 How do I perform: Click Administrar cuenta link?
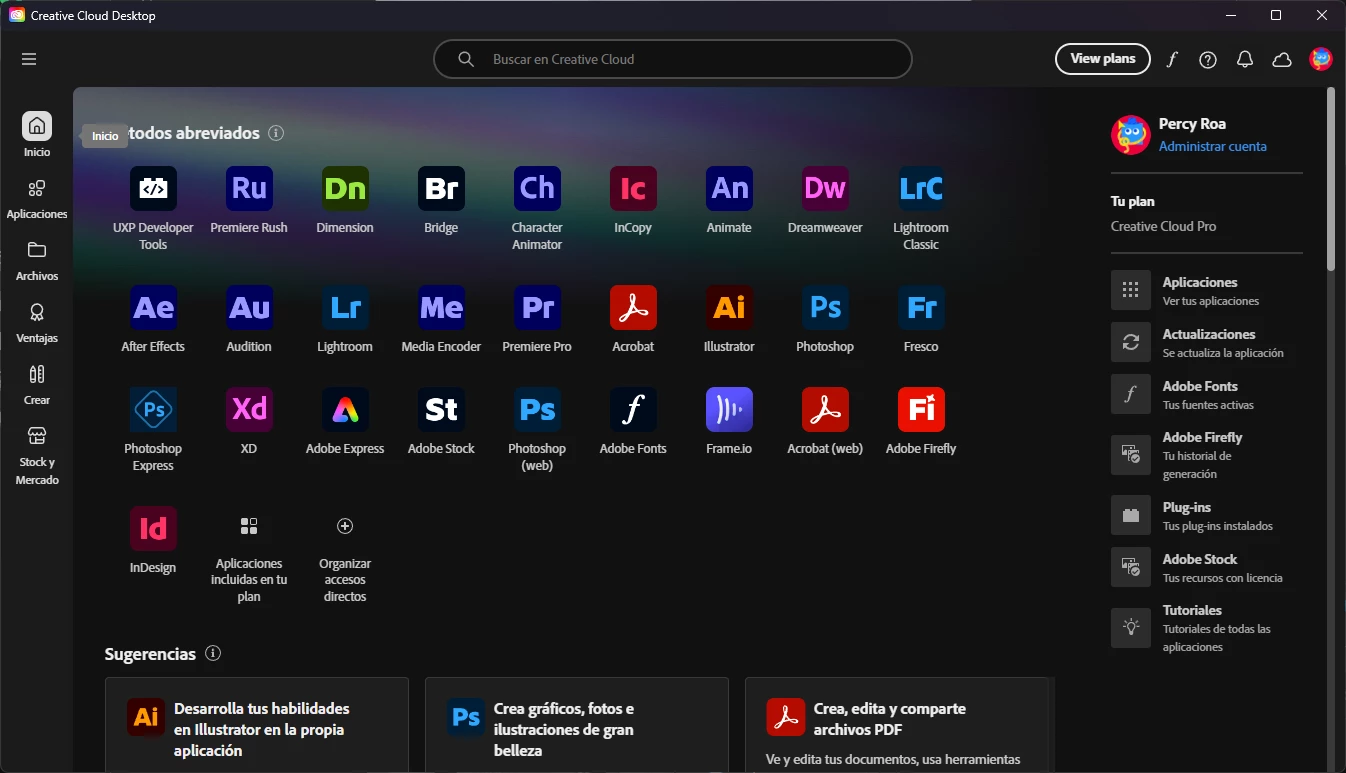coord(1212,146)
